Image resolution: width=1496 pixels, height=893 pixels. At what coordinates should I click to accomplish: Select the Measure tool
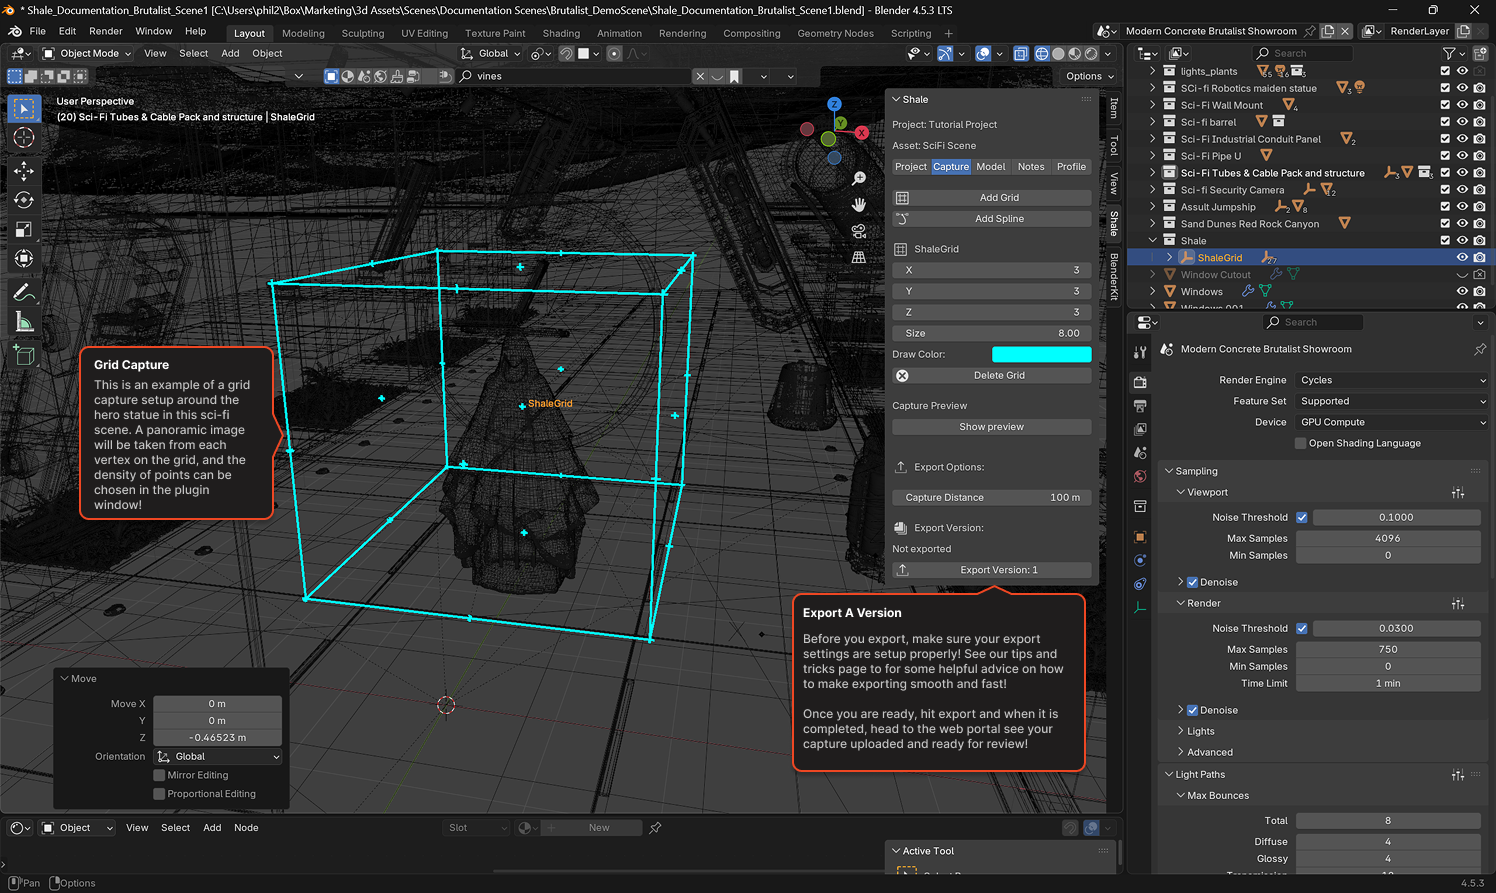tap(24, 322)
